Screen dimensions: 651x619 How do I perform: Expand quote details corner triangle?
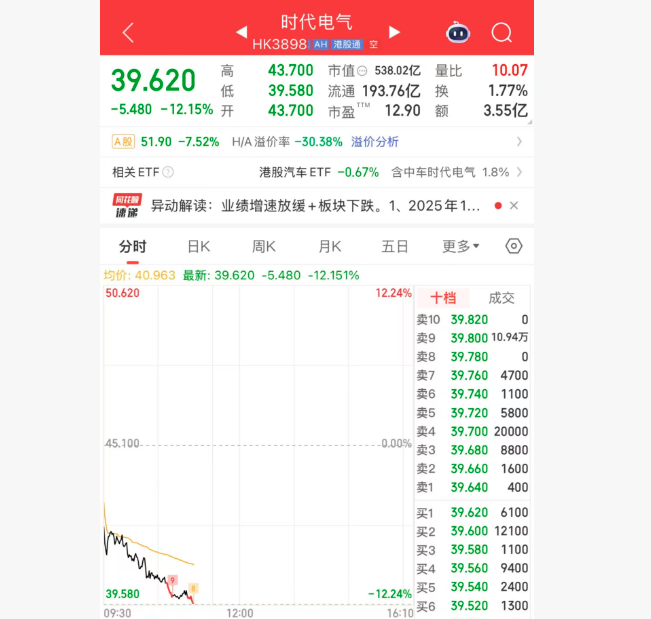click(529, 122)
